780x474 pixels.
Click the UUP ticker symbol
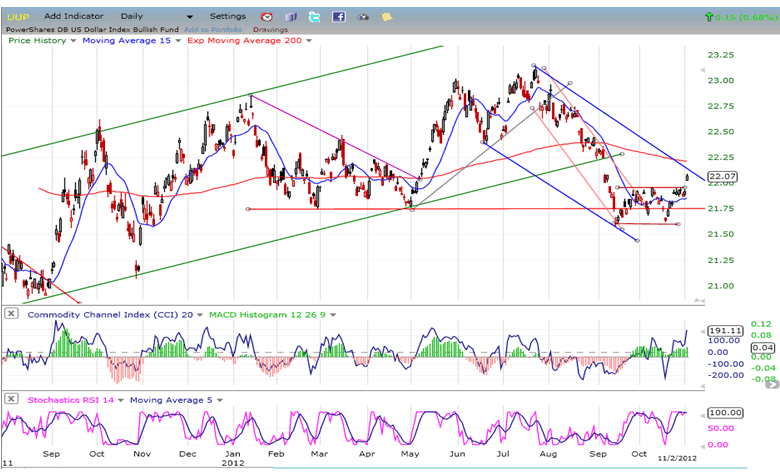click(20, 17)
